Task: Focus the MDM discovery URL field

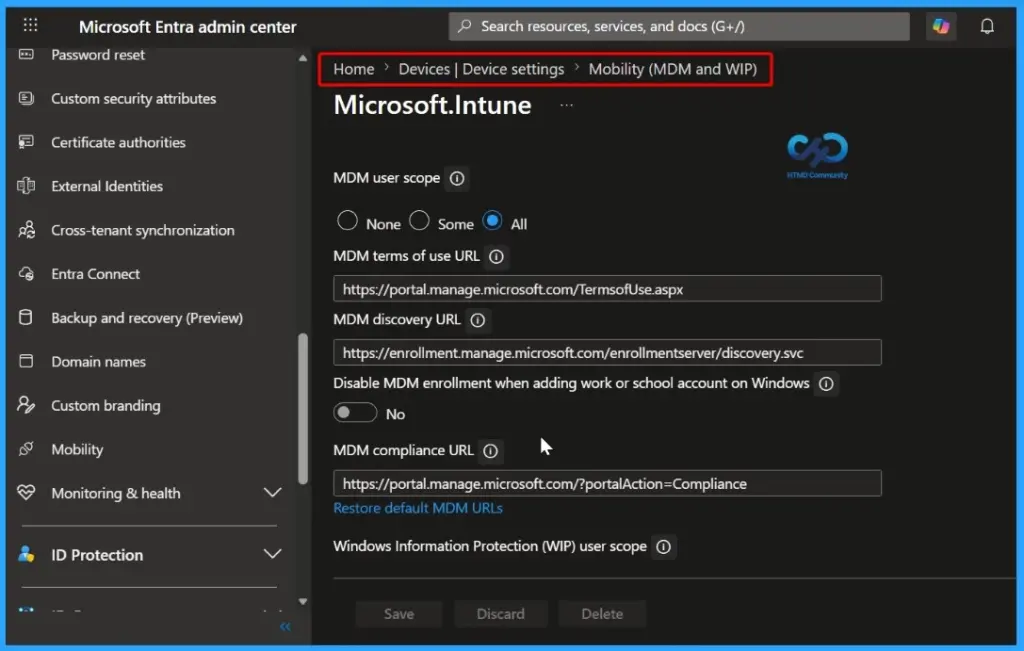Action: click(x=607, y=353)
